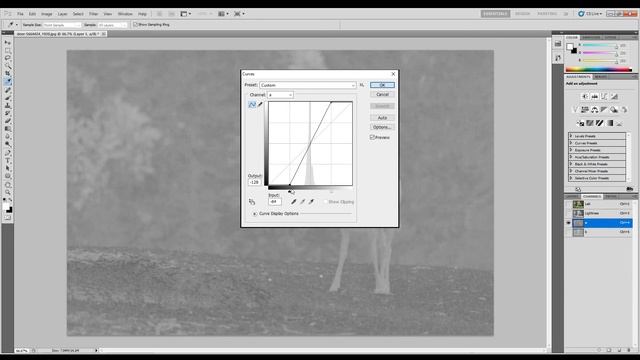Screen dimensions: 640x360
Task: Select the Crop tool
Action: [x=8, y=73]
